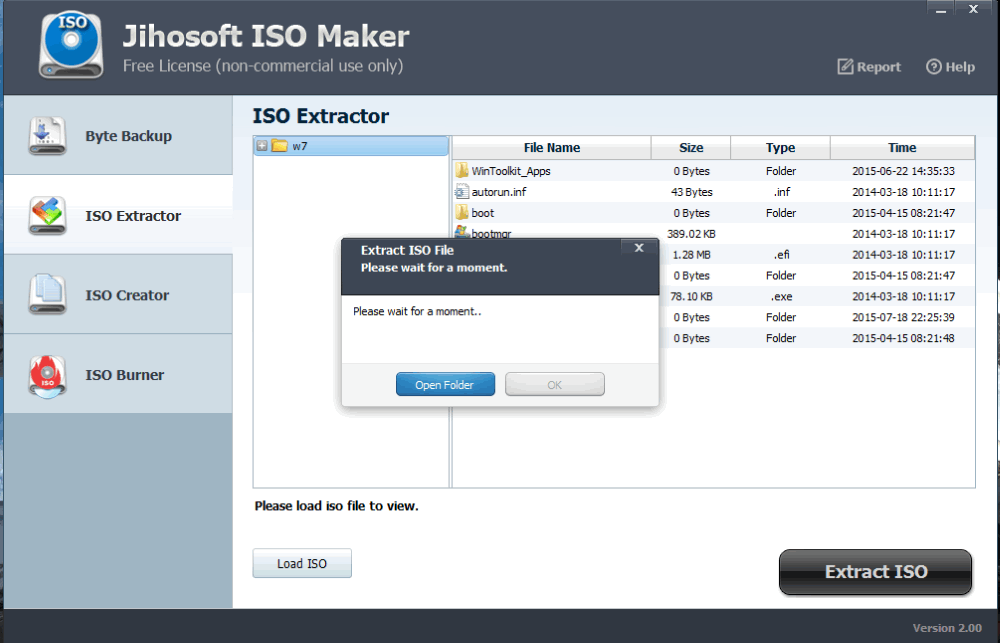1000x643 pixels.
Task: Click the 389.02 KB size cell
Action: point(691,233)
